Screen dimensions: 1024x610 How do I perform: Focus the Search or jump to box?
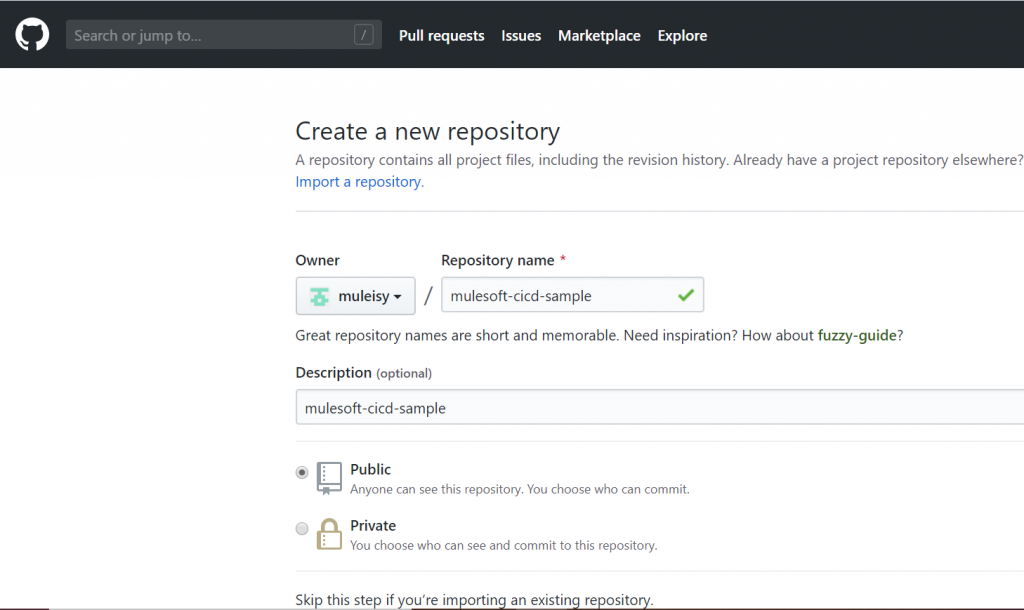210,35
